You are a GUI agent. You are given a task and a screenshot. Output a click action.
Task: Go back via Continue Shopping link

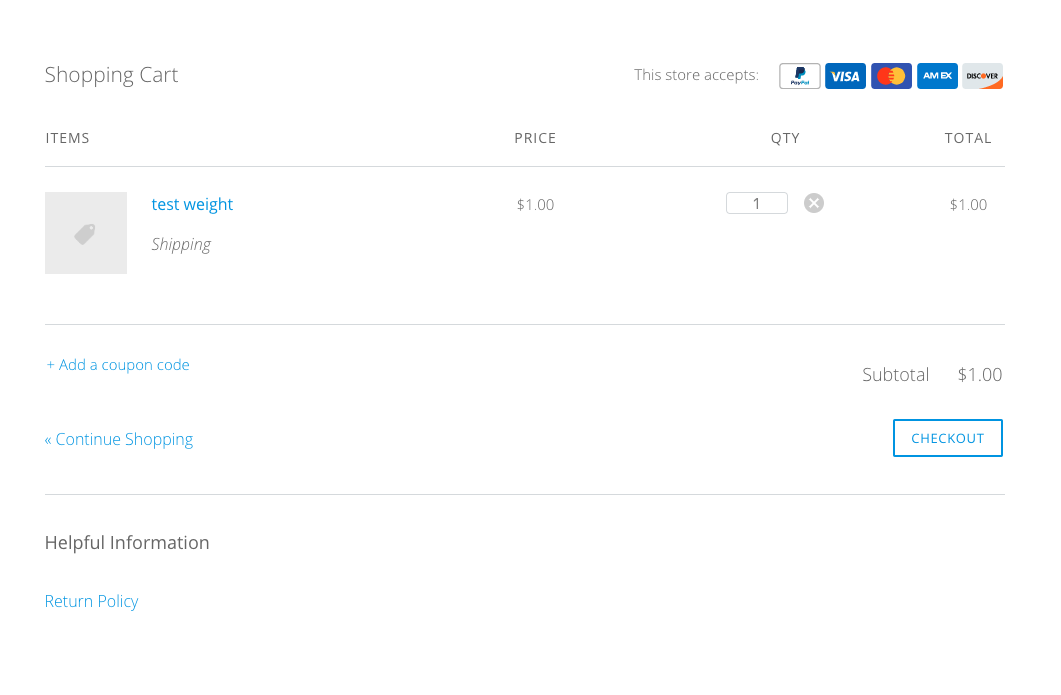tap(119, 440)
